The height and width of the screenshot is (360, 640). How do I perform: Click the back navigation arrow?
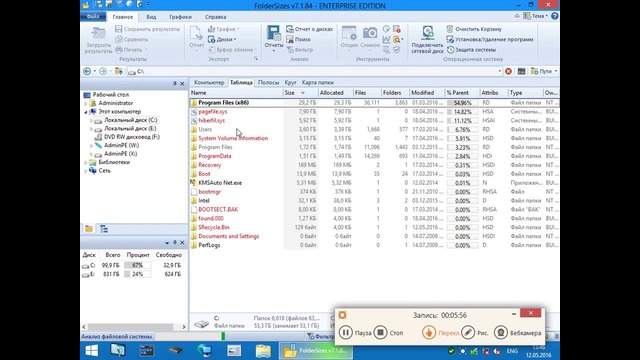coord(87,71)
